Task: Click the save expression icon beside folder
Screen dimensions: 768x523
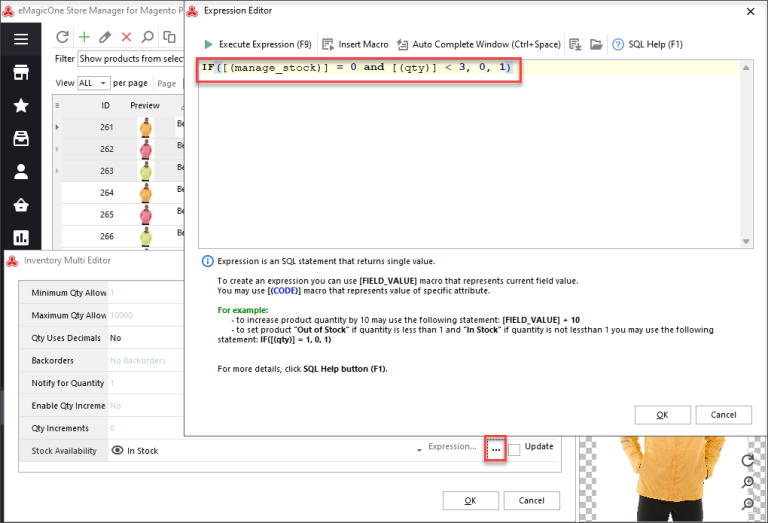Action: pos(575,45)
